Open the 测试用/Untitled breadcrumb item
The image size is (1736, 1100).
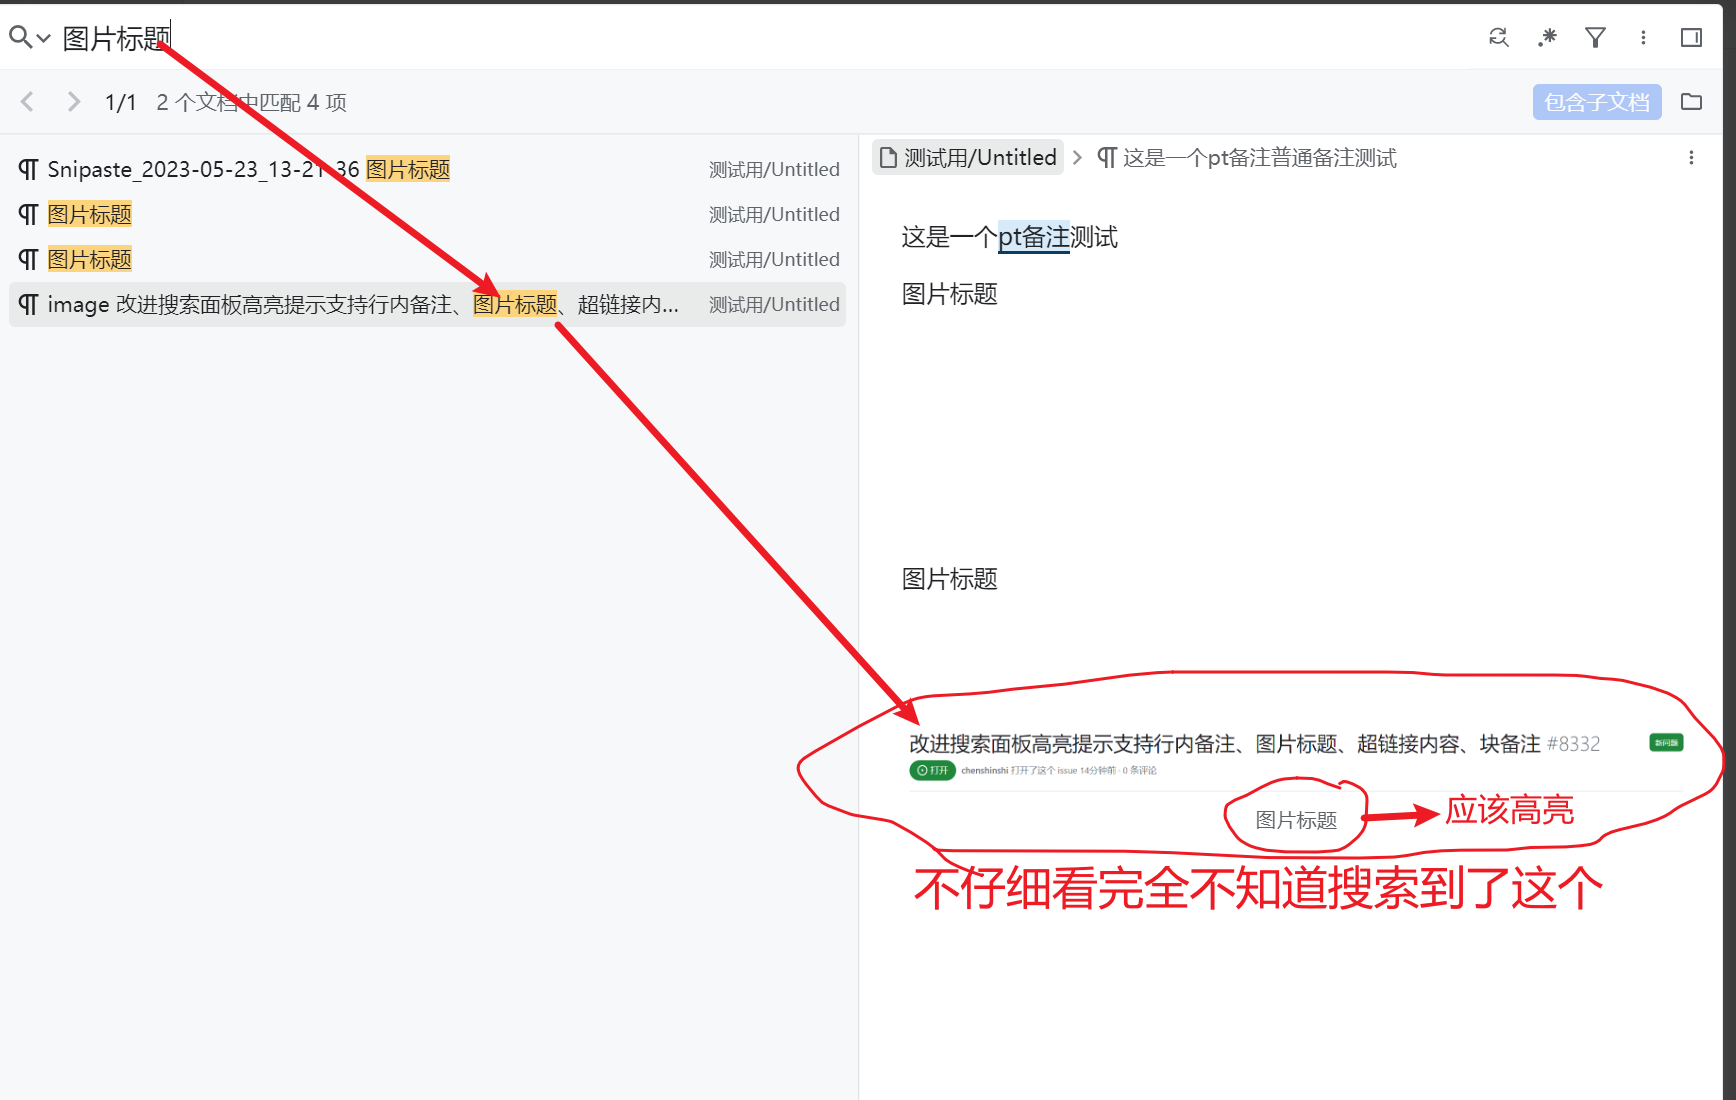coord(980,157)
